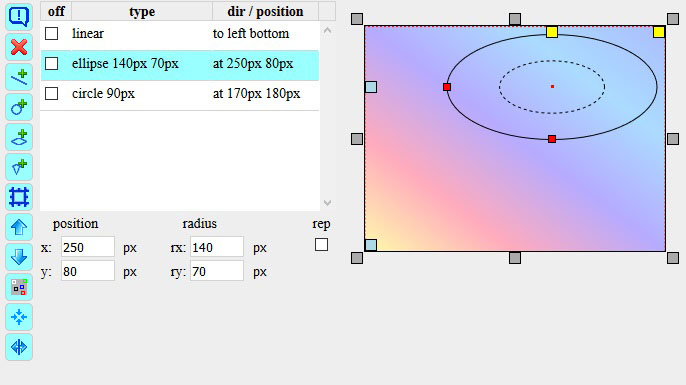Enable the rep checkbox
Viewport: 686px width, 385px height.
322,245
